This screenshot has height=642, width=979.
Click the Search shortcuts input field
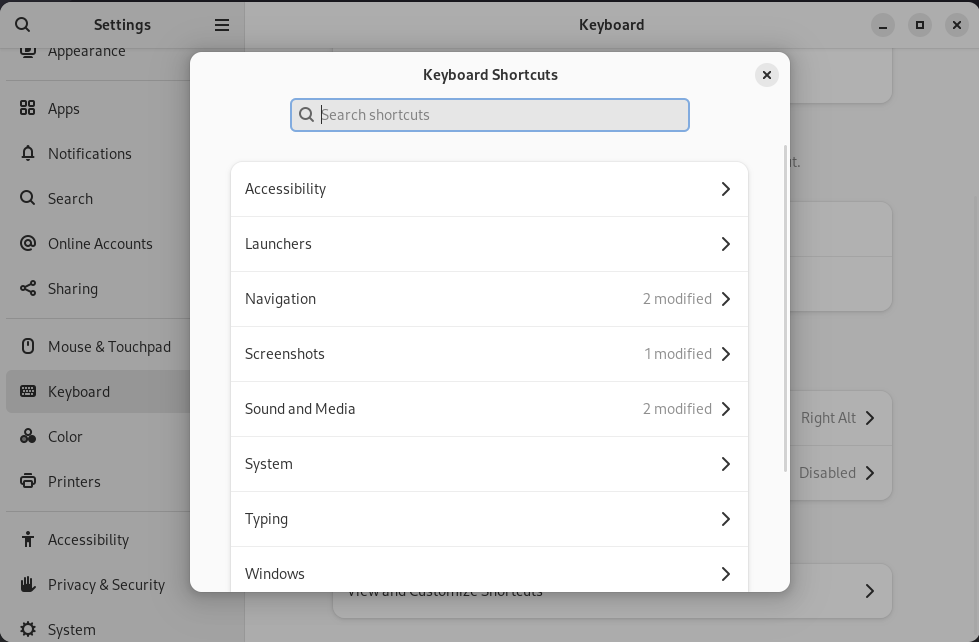coord(490,115)
